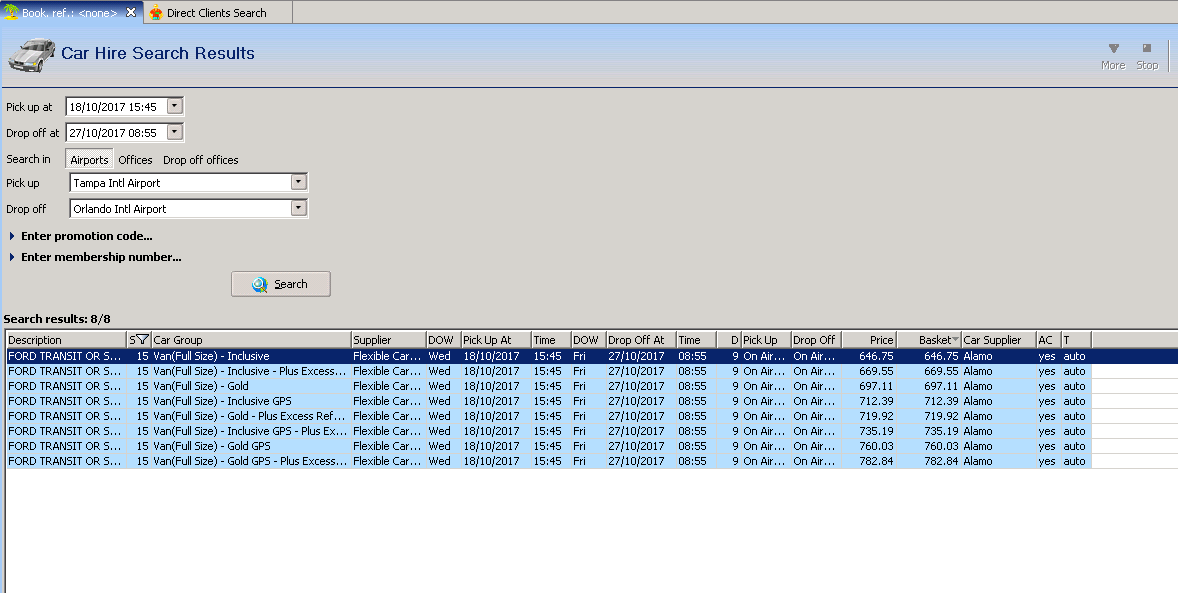Image resolution: width=1178 pixels, height=593 pixels.
Task: Click the sort arrow in the Basket column header
Action: pyautogui.click(x=955, y=340)
